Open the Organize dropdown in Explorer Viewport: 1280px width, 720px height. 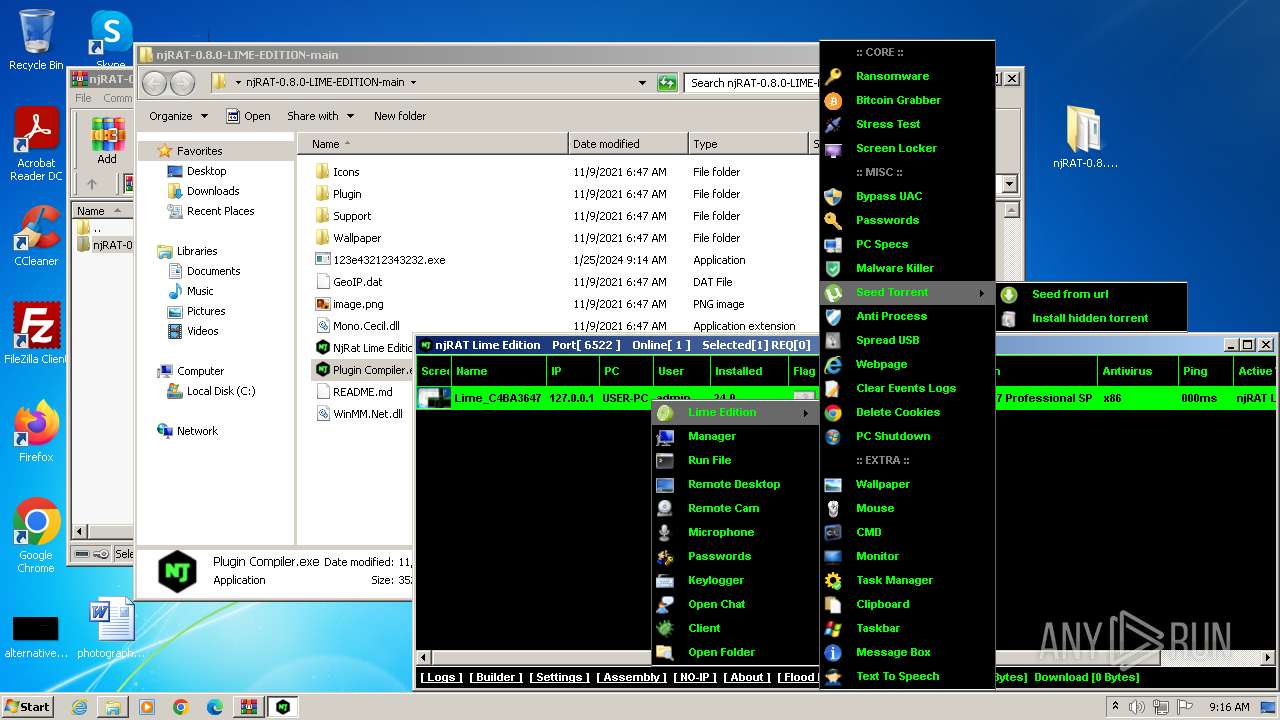[x=178, y=116]
